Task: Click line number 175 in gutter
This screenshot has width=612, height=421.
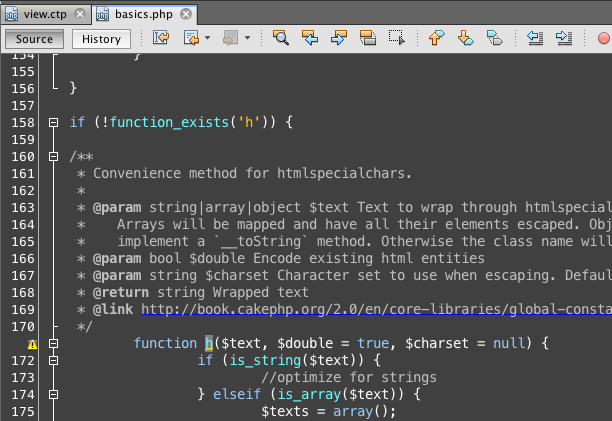Action: [x=23, y=412]
